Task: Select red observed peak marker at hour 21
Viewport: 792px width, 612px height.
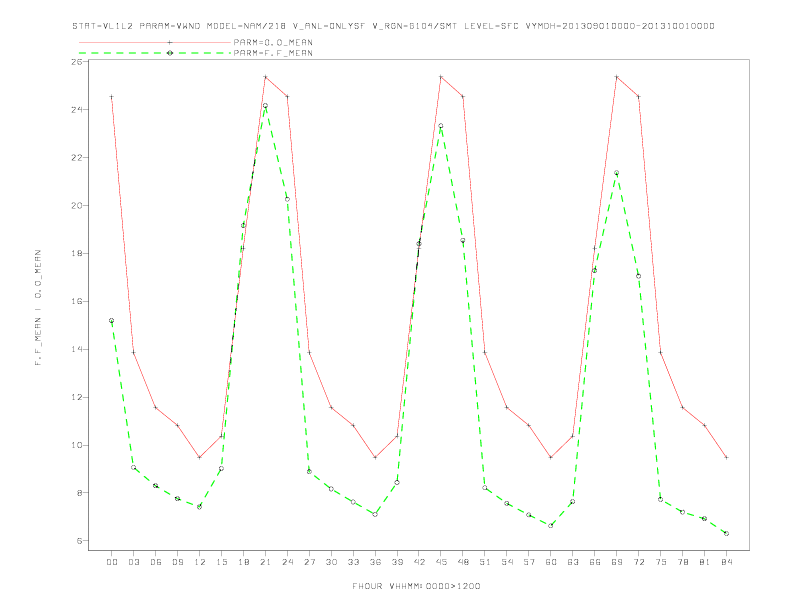Action: [x=265, y=77]
